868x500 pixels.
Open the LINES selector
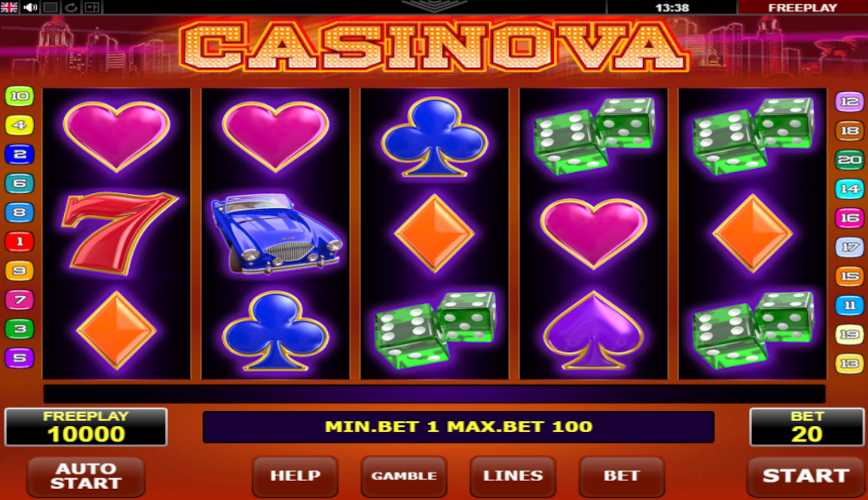(x=513, y=476)
